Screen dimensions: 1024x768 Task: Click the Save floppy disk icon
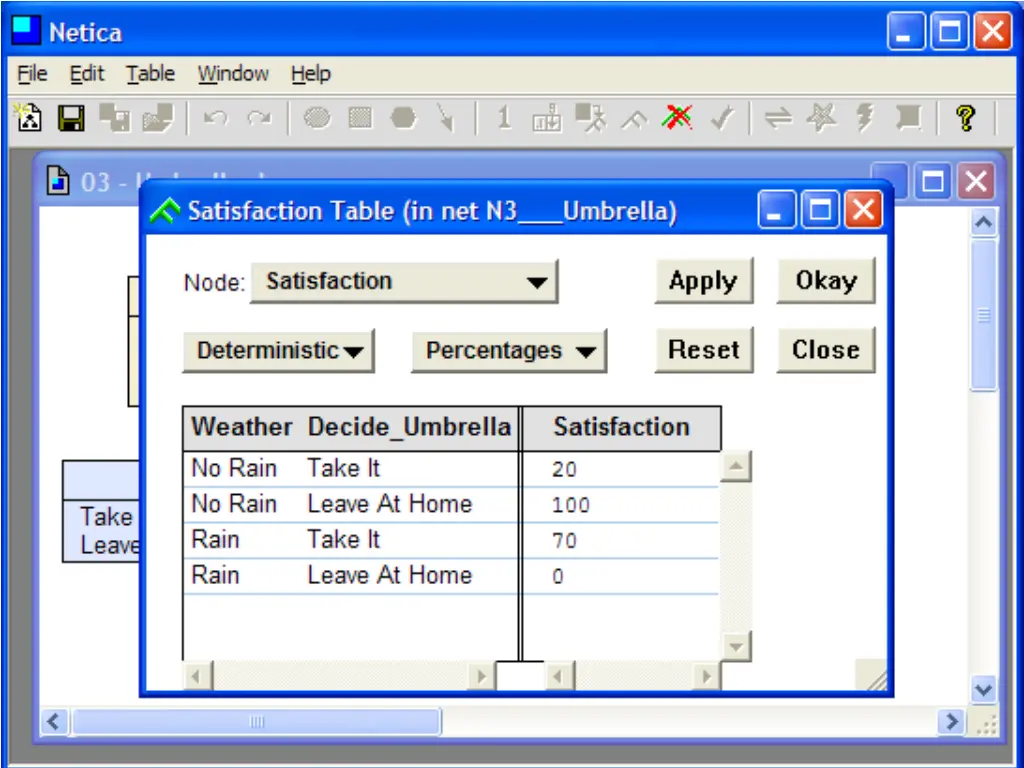click(x=71, y=118)
